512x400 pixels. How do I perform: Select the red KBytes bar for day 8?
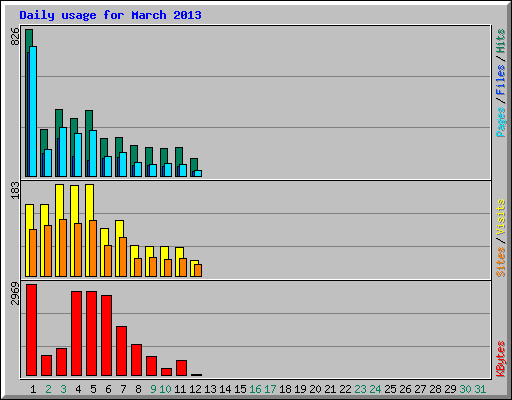coord(136,360)
